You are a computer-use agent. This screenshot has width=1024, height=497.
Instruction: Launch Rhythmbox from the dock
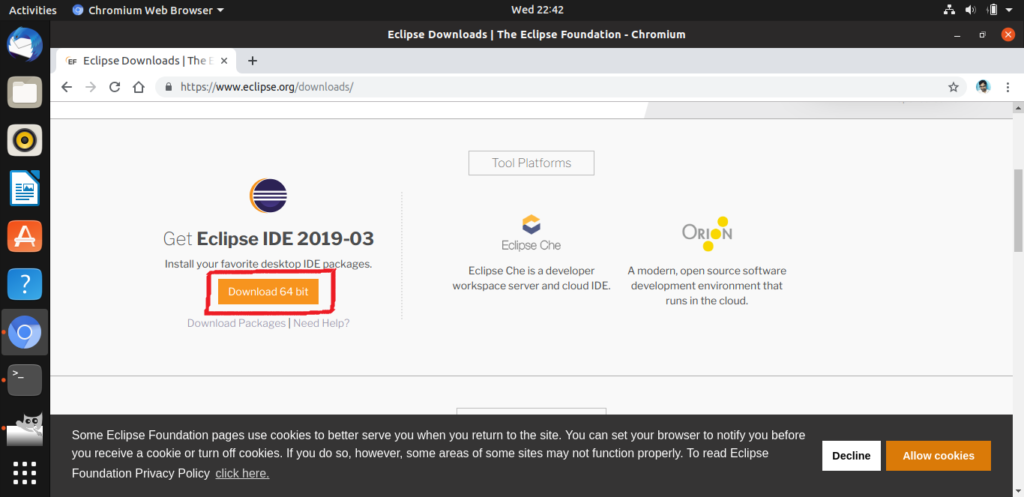click(x=25, y=140)
